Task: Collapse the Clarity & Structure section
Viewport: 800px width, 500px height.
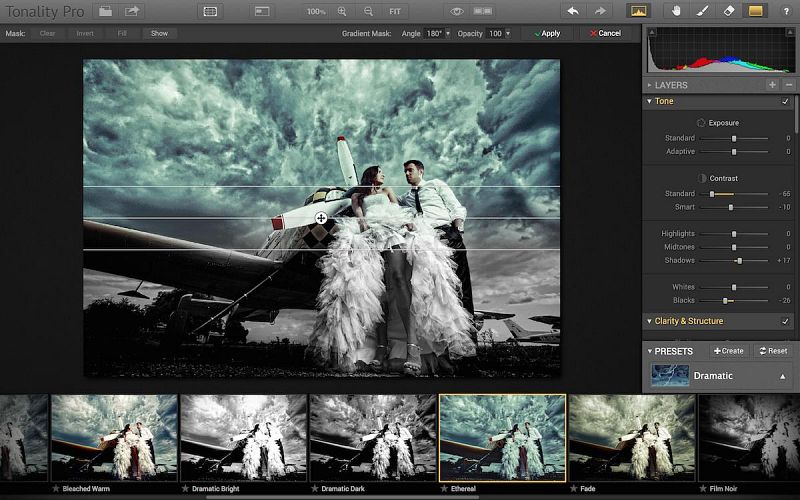Action: [649, 321]
